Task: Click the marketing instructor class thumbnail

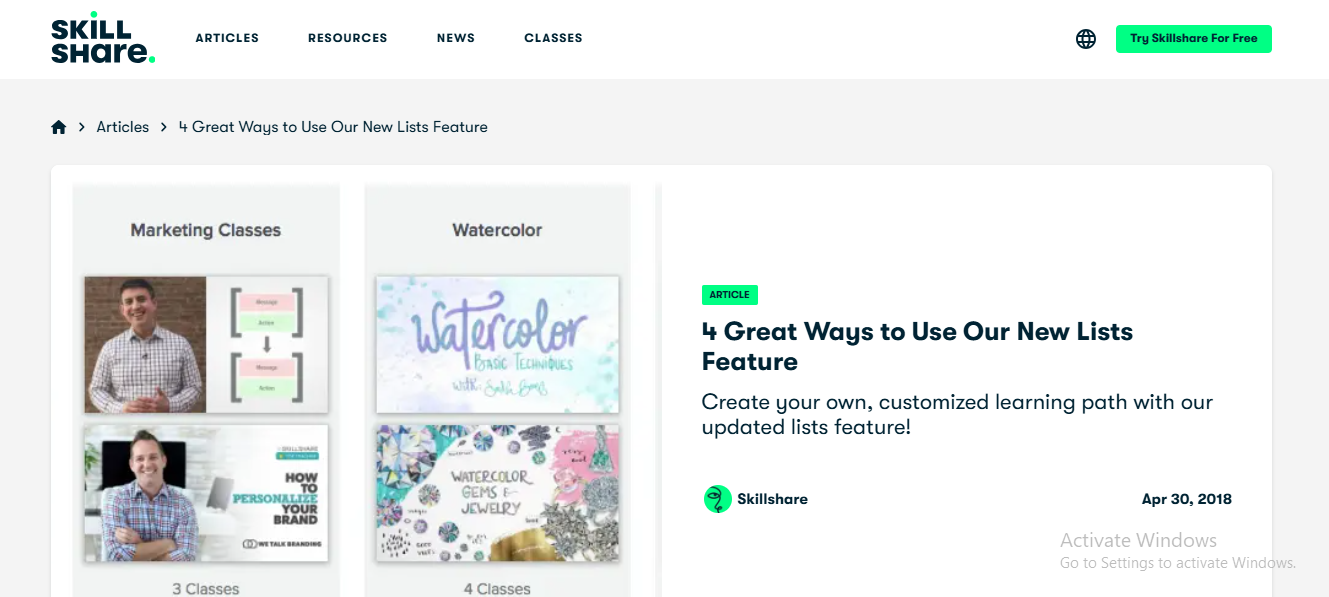Action: 205,344
